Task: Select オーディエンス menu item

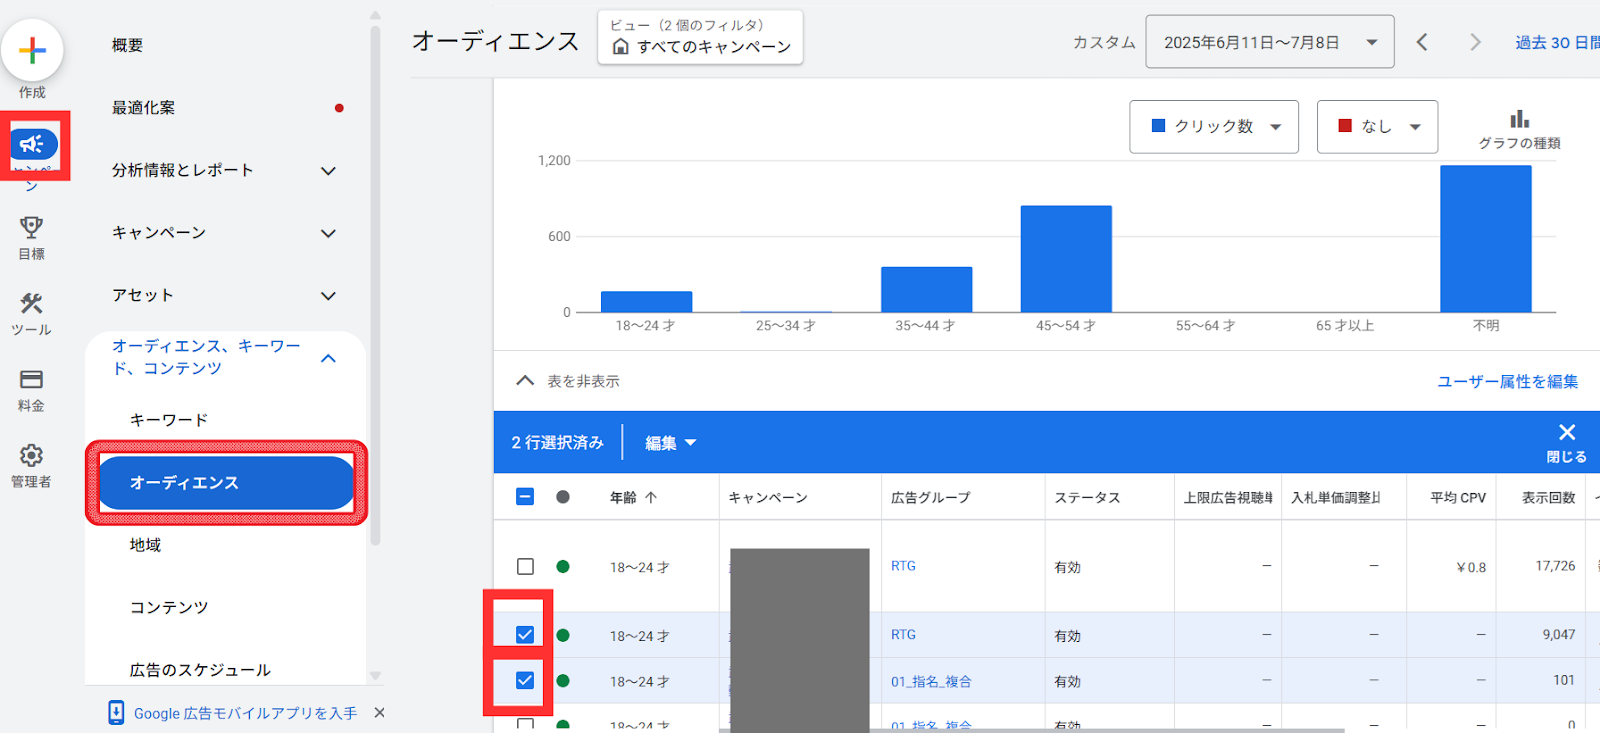Action: pos(226,483)
